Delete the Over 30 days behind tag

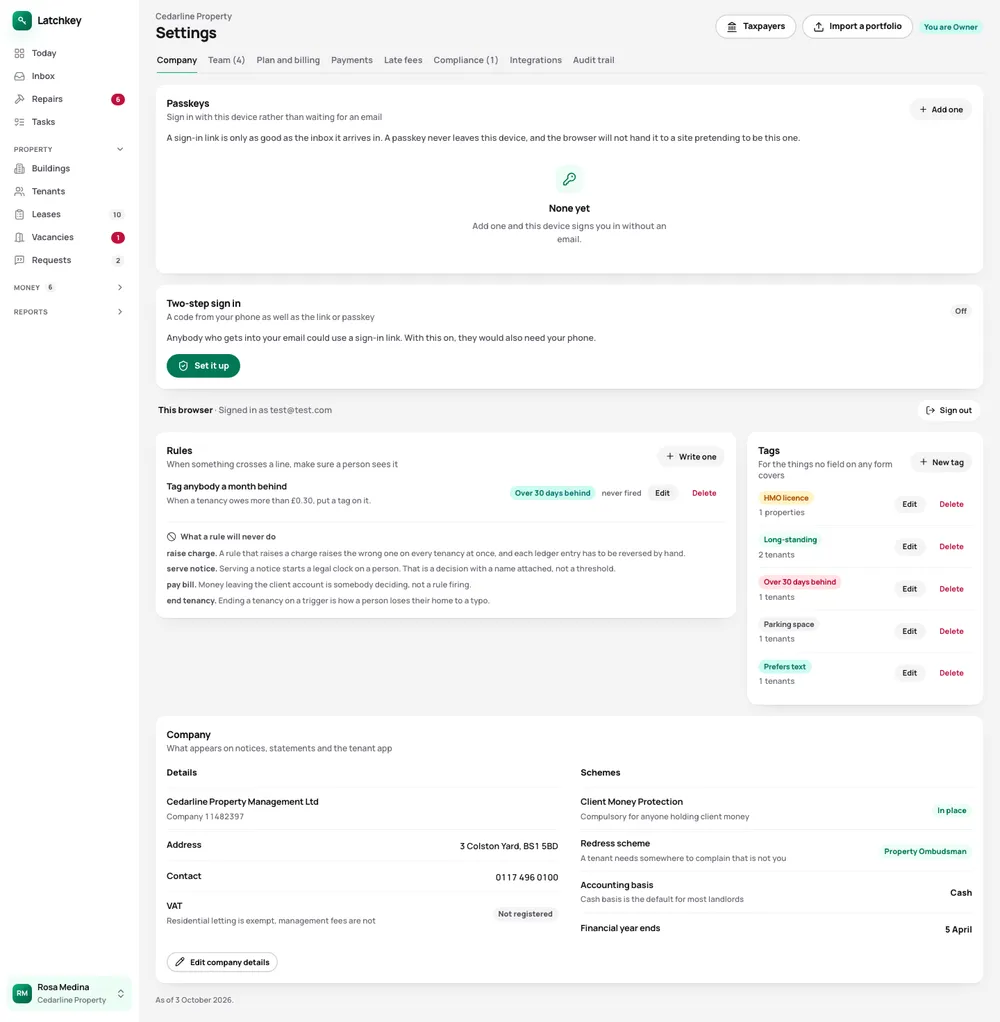951,589
